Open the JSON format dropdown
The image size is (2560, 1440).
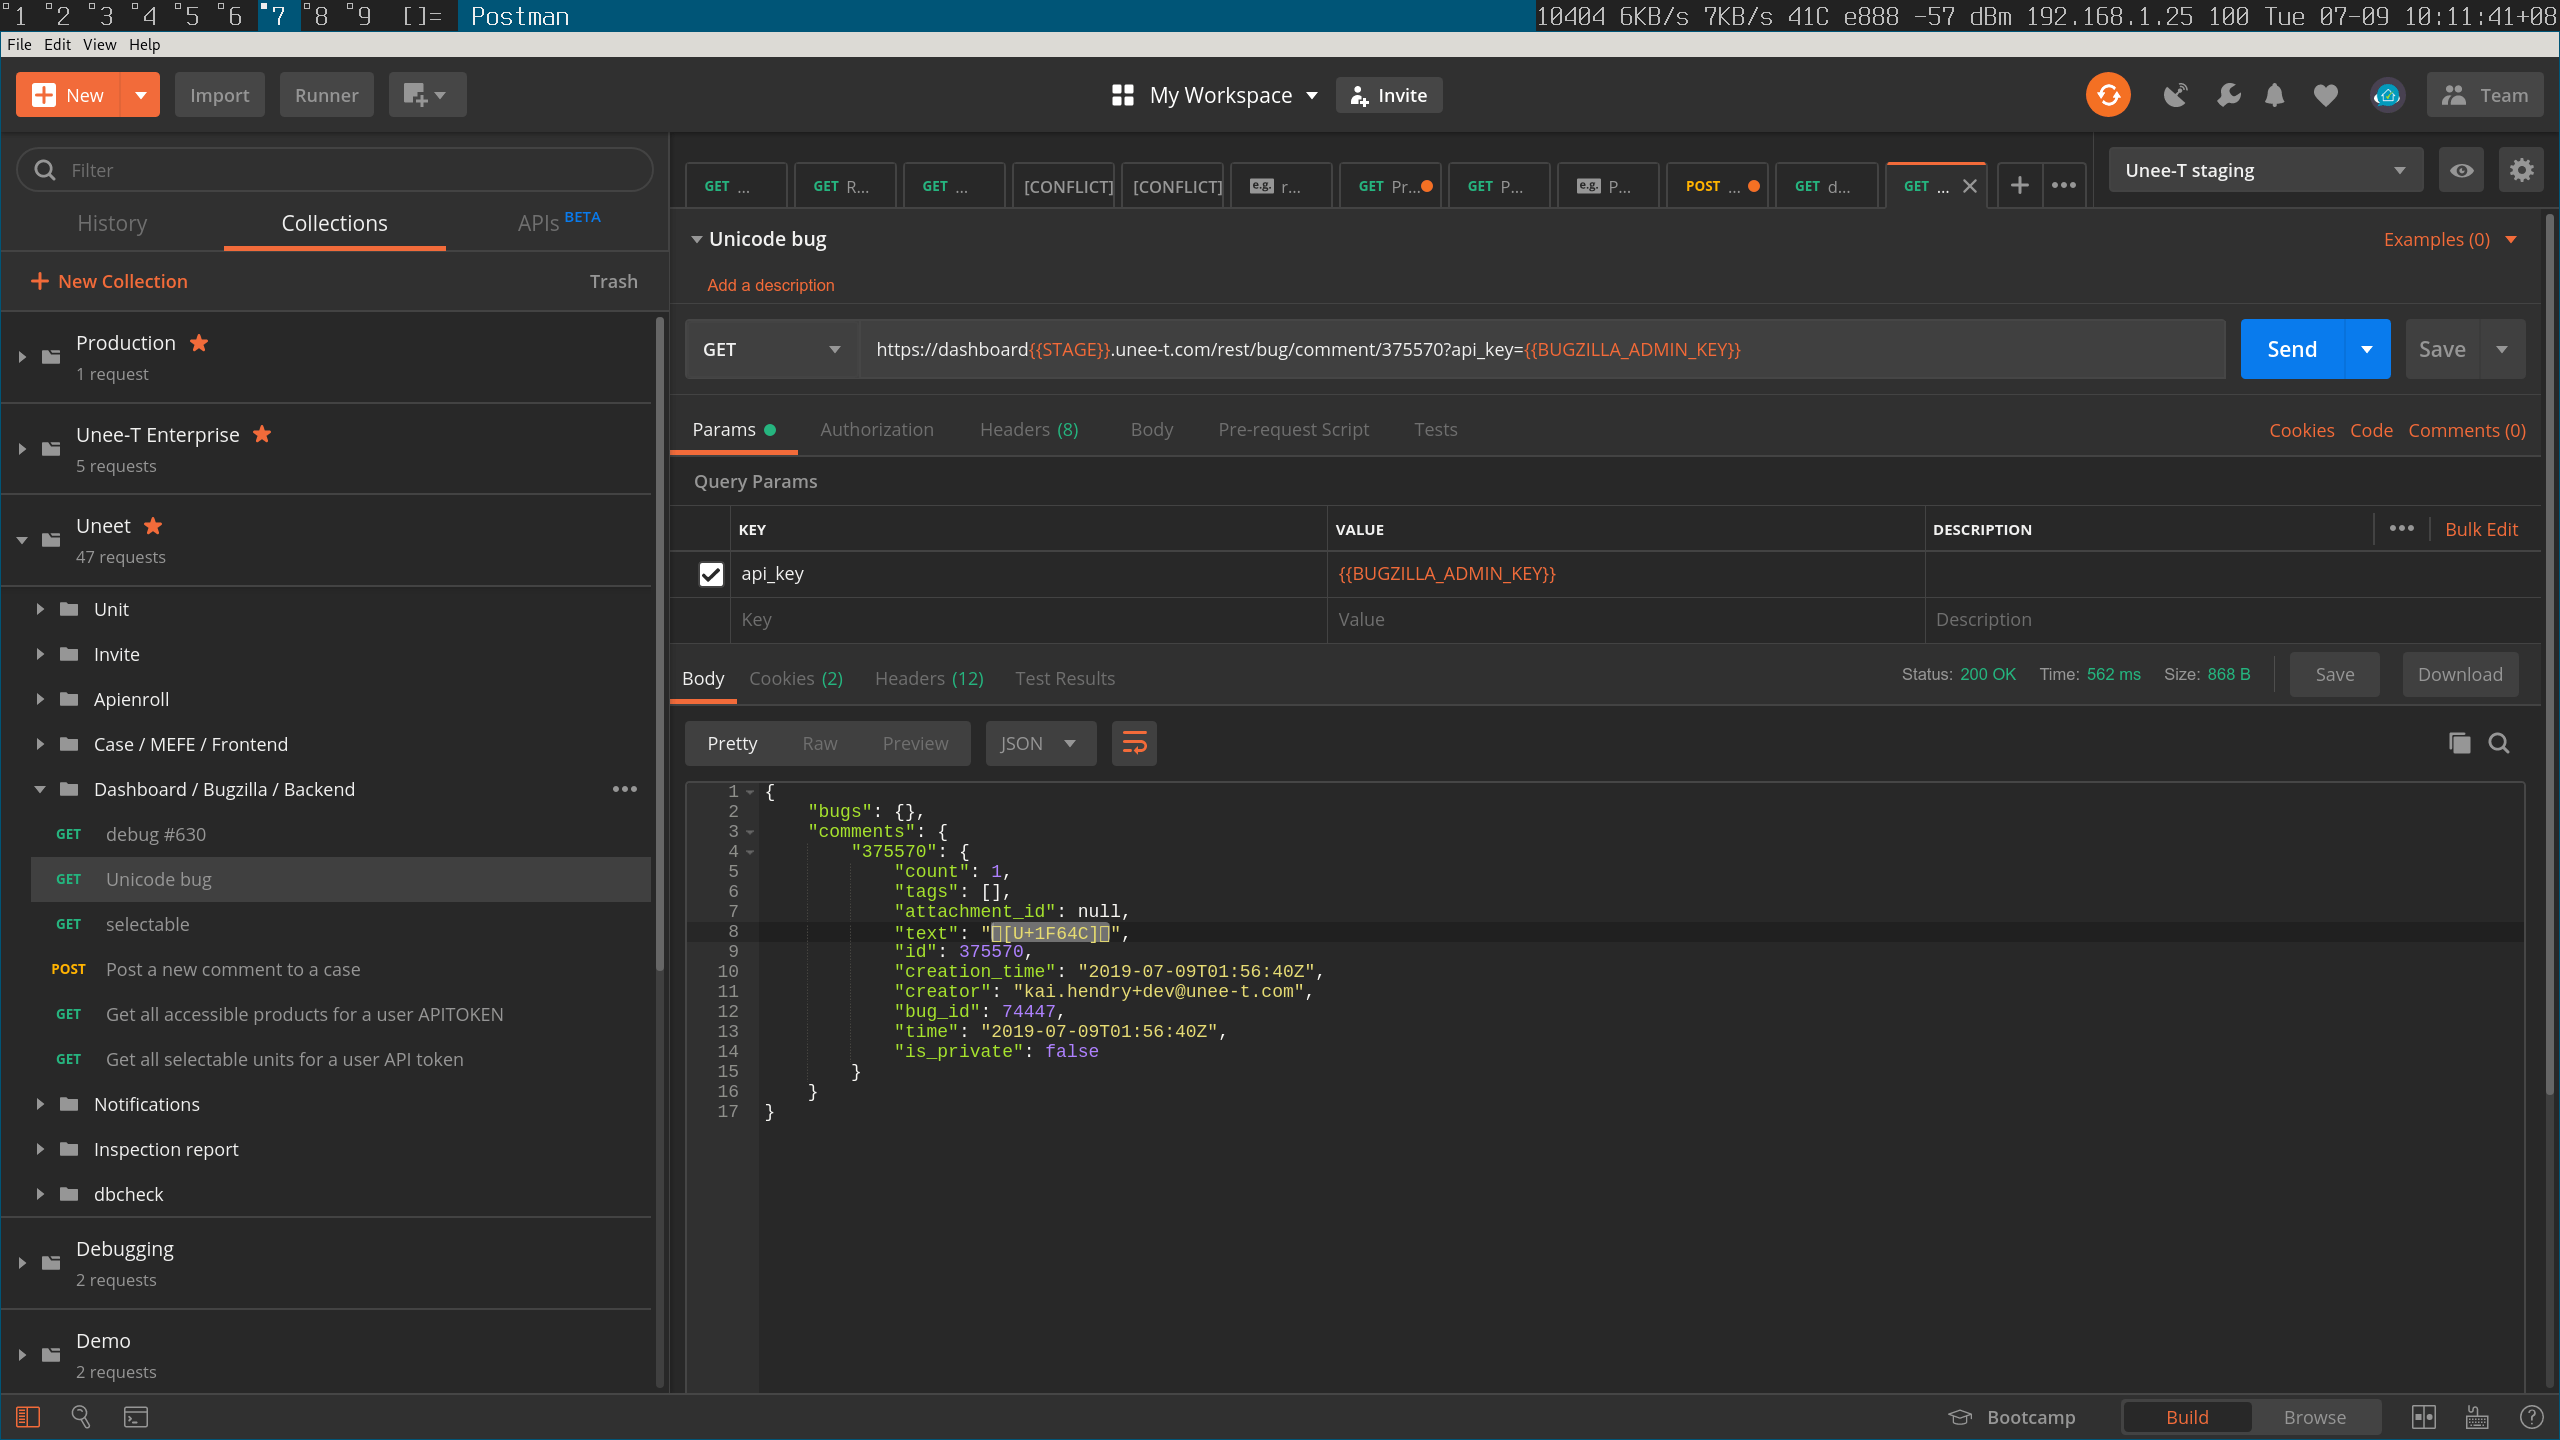[x=1040, y=744]
